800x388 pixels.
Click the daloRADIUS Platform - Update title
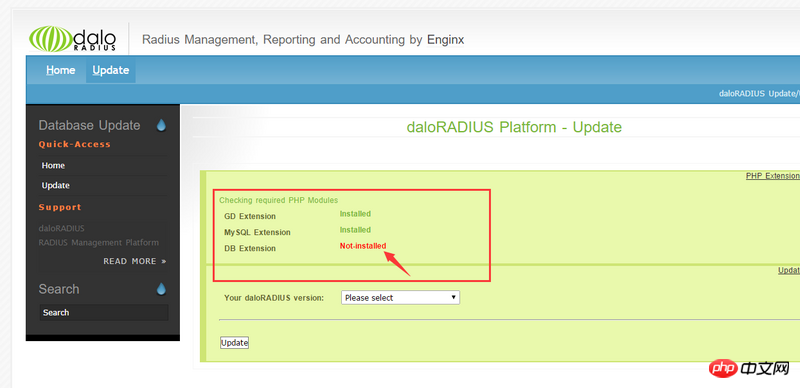(x=514, y=127)
